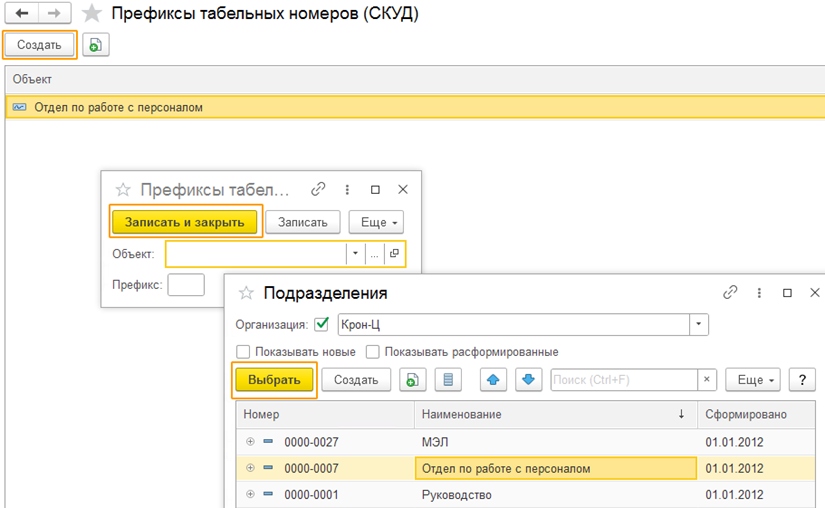Expand the Организация dropdown list
Screen dimensions: 825x508
(698, 324)
